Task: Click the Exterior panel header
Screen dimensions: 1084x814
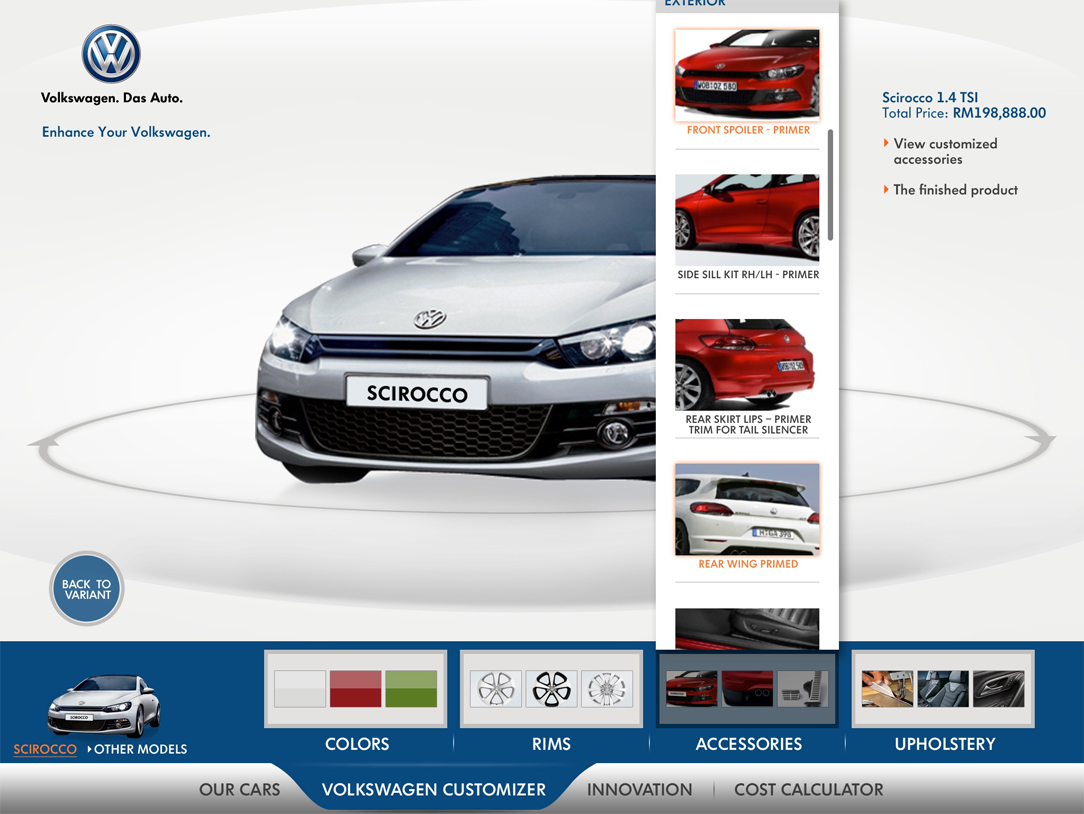Action: [x=747, y=5]
